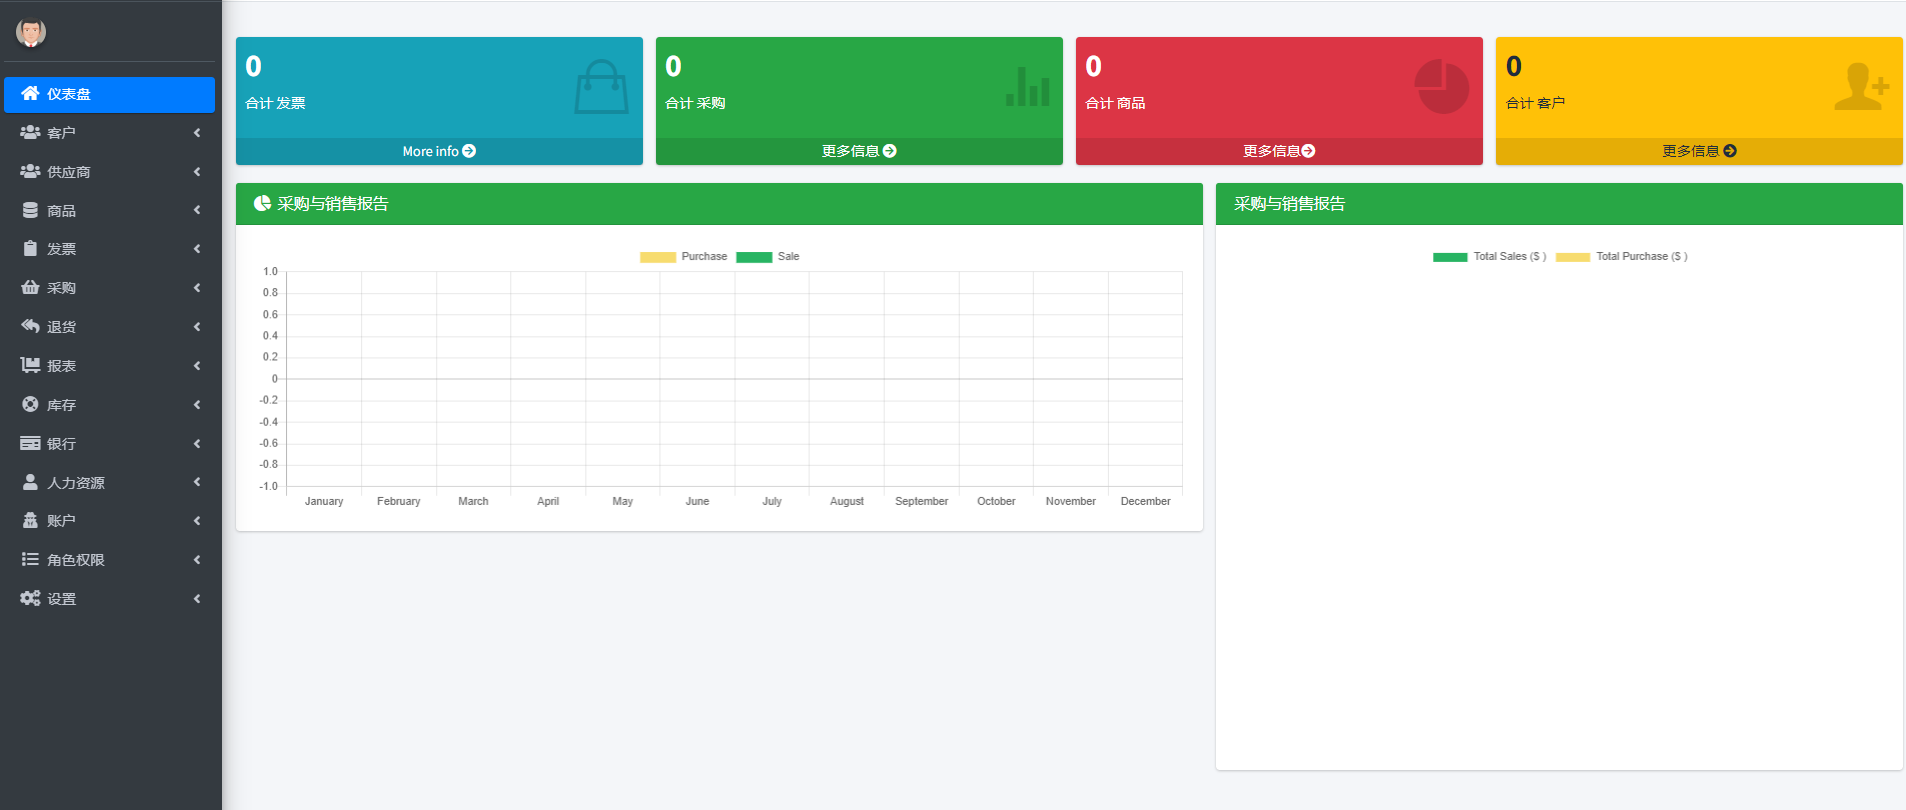Click the shopping bag icon on invoices card
The image size is (1906, 810).
(601, 87)
